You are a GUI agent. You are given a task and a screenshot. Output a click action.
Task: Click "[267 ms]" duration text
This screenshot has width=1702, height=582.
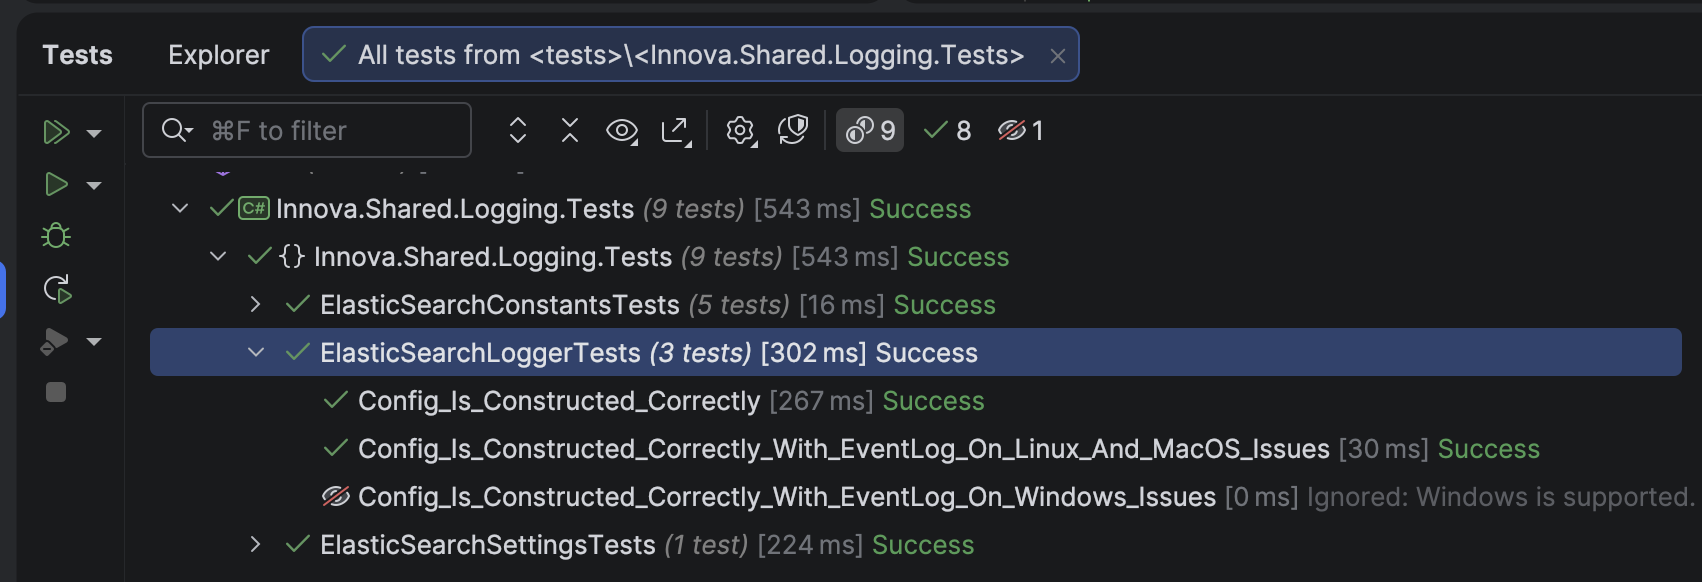coord(821,401)
